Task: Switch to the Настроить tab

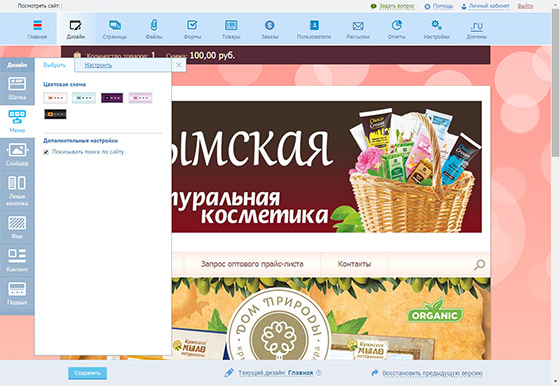Action: click(x=98, y=65)
